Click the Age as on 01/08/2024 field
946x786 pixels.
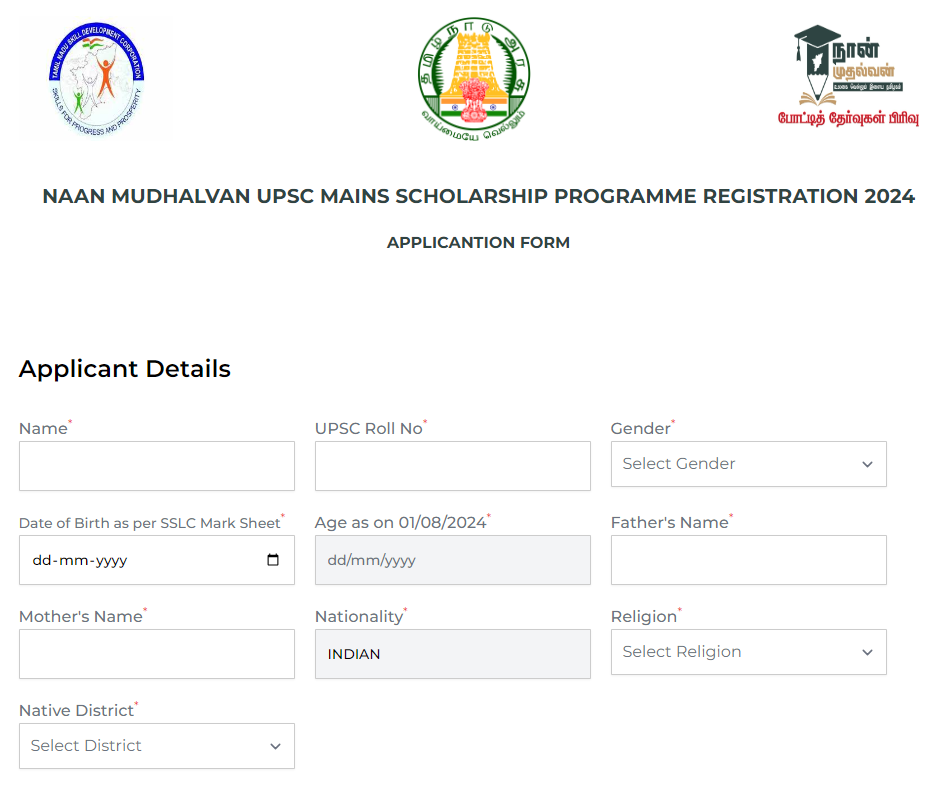point(452,560)
